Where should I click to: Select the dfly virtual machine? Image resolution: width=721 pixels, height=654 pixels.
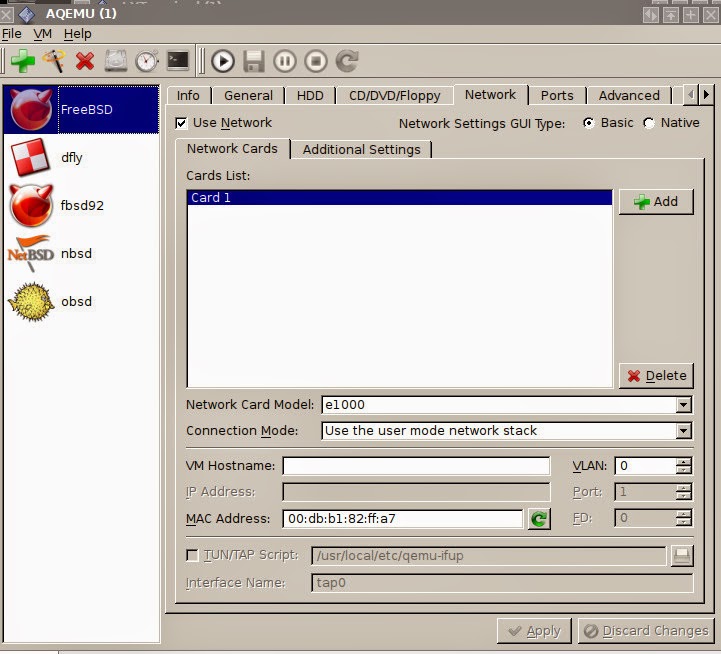(81, 158)
